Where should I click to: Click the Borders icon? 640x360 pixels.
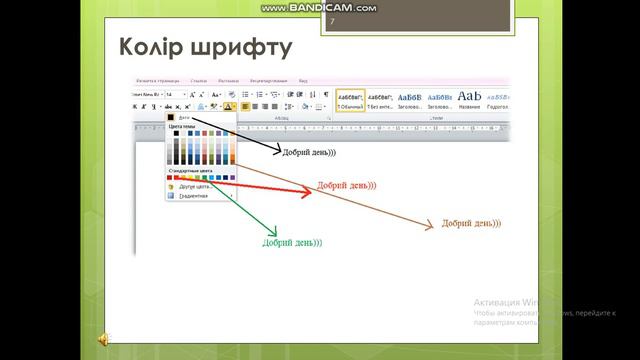click(x=319, y=107)
